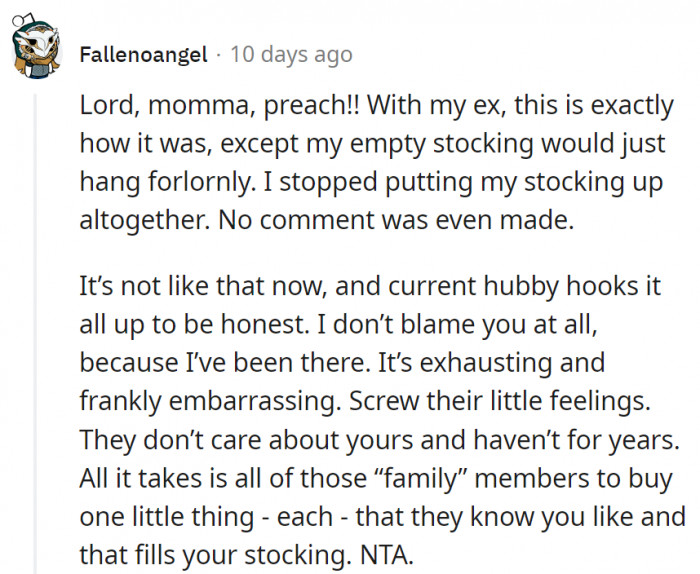700x574 pixels.
Task: Click Fallenoangel's owl avatar icon
Action: [35, 50]
